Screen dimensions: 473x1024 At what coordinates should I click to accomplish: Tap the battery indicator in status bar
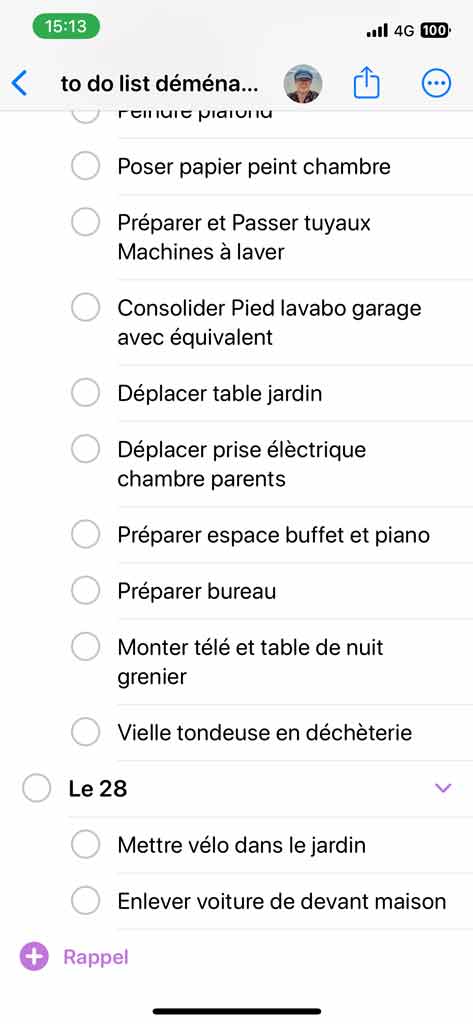click(436, 30)
